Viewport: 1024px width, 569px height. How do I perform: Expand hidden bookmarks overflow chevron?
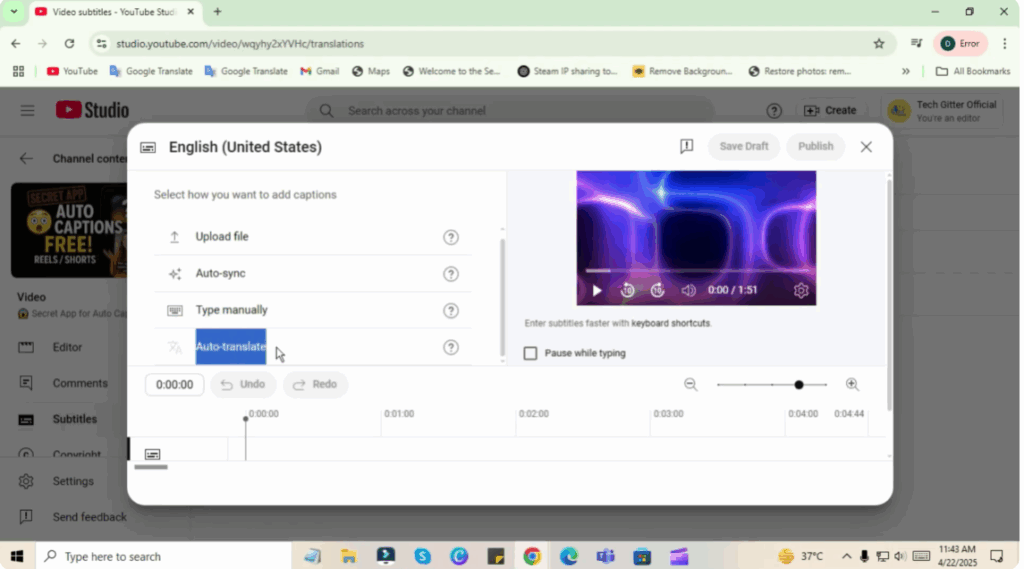[906, 71]
